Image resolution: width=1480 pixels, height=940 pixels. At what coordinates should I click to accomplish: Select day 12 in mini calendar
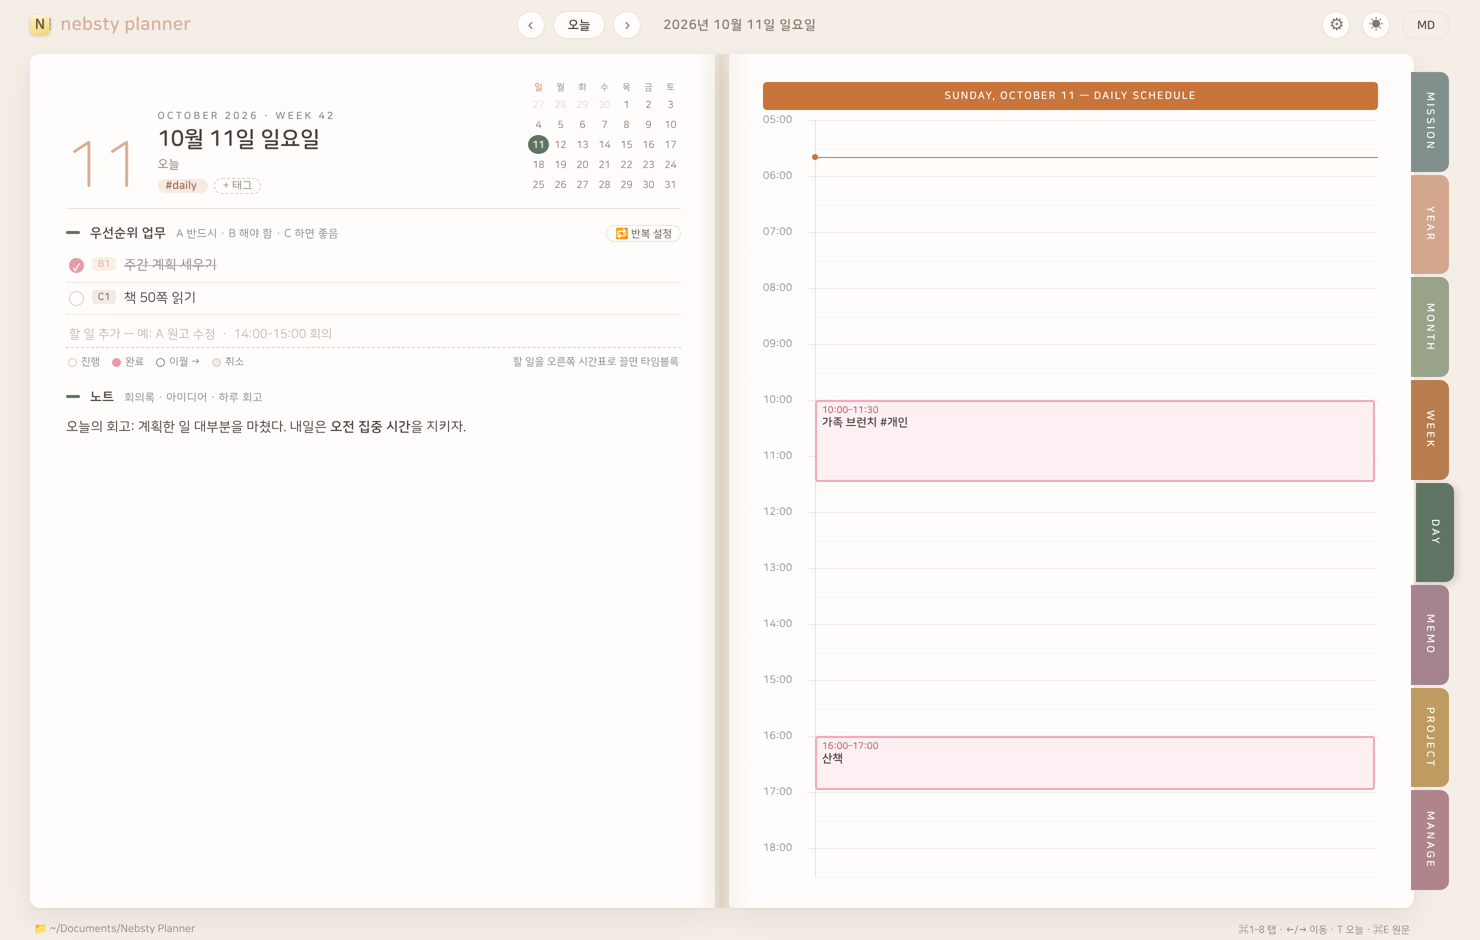(560, 145)
